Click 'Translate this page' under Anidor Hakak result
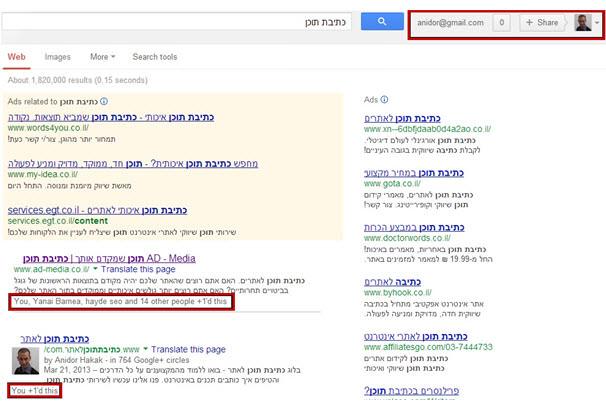606x408 pixels. 188,349
